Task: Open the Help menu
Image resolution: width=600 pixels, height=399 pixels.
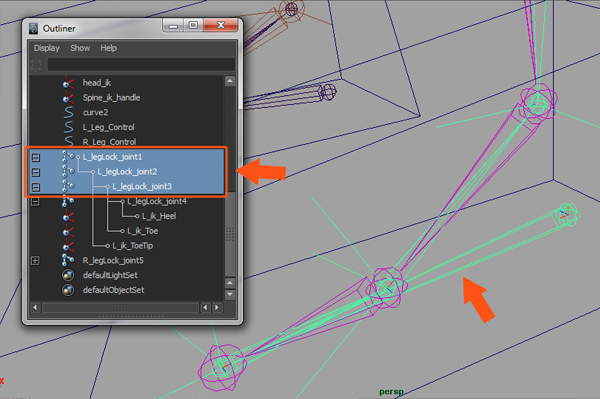Action: [109, 48]
